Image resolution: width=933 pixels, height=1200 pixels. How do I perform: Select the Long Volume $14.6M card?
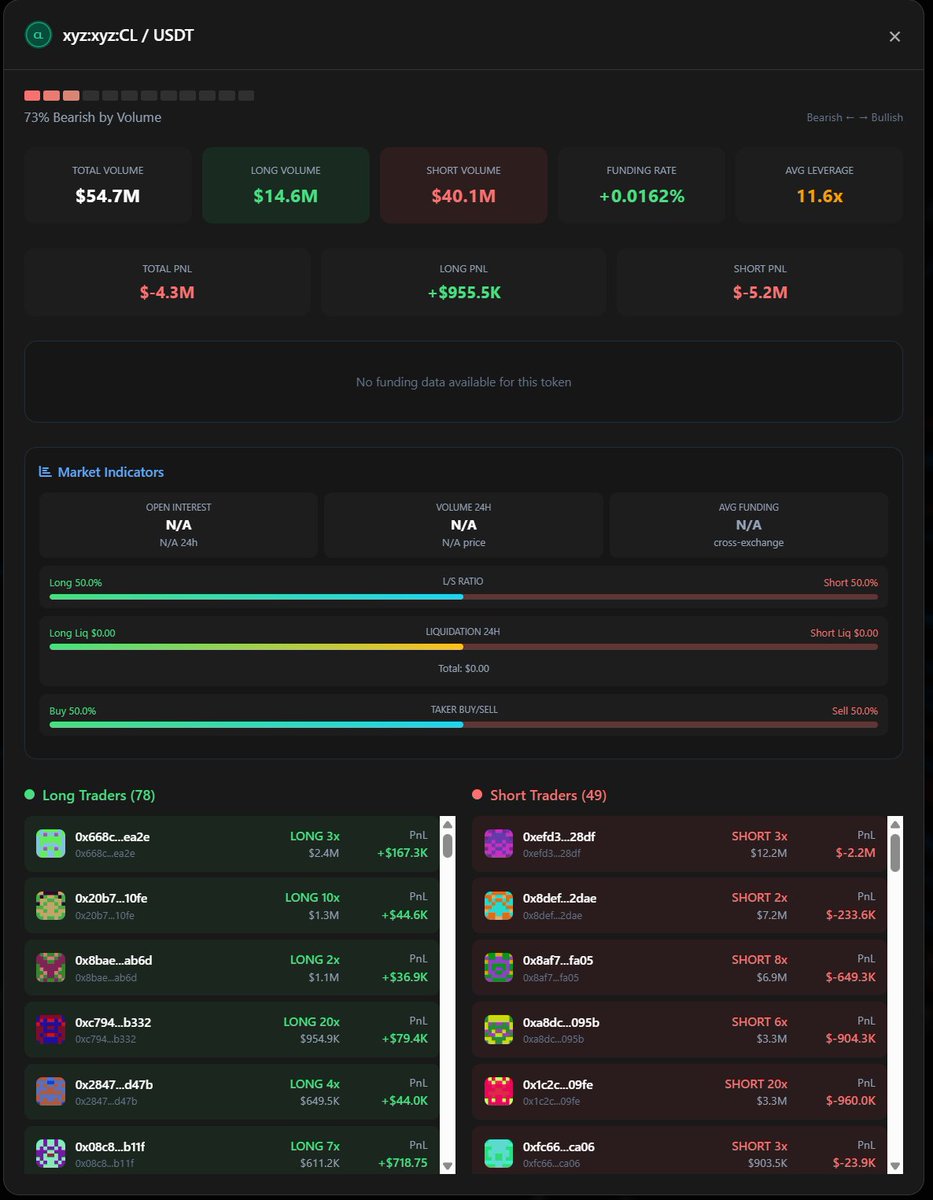[x=286, y=185]
